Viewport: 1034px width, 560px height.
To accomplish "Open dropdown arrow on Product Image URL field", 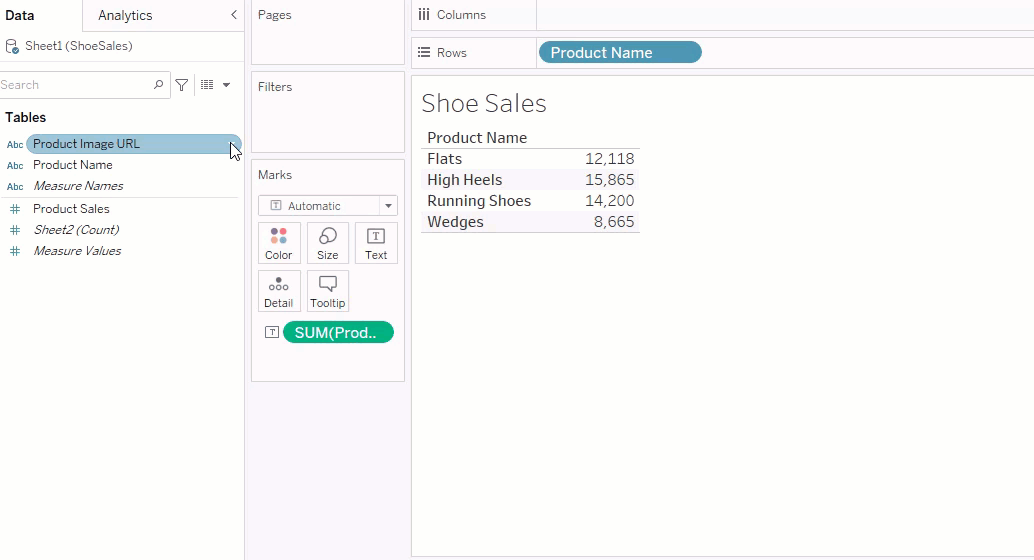I will coord(233,144).
